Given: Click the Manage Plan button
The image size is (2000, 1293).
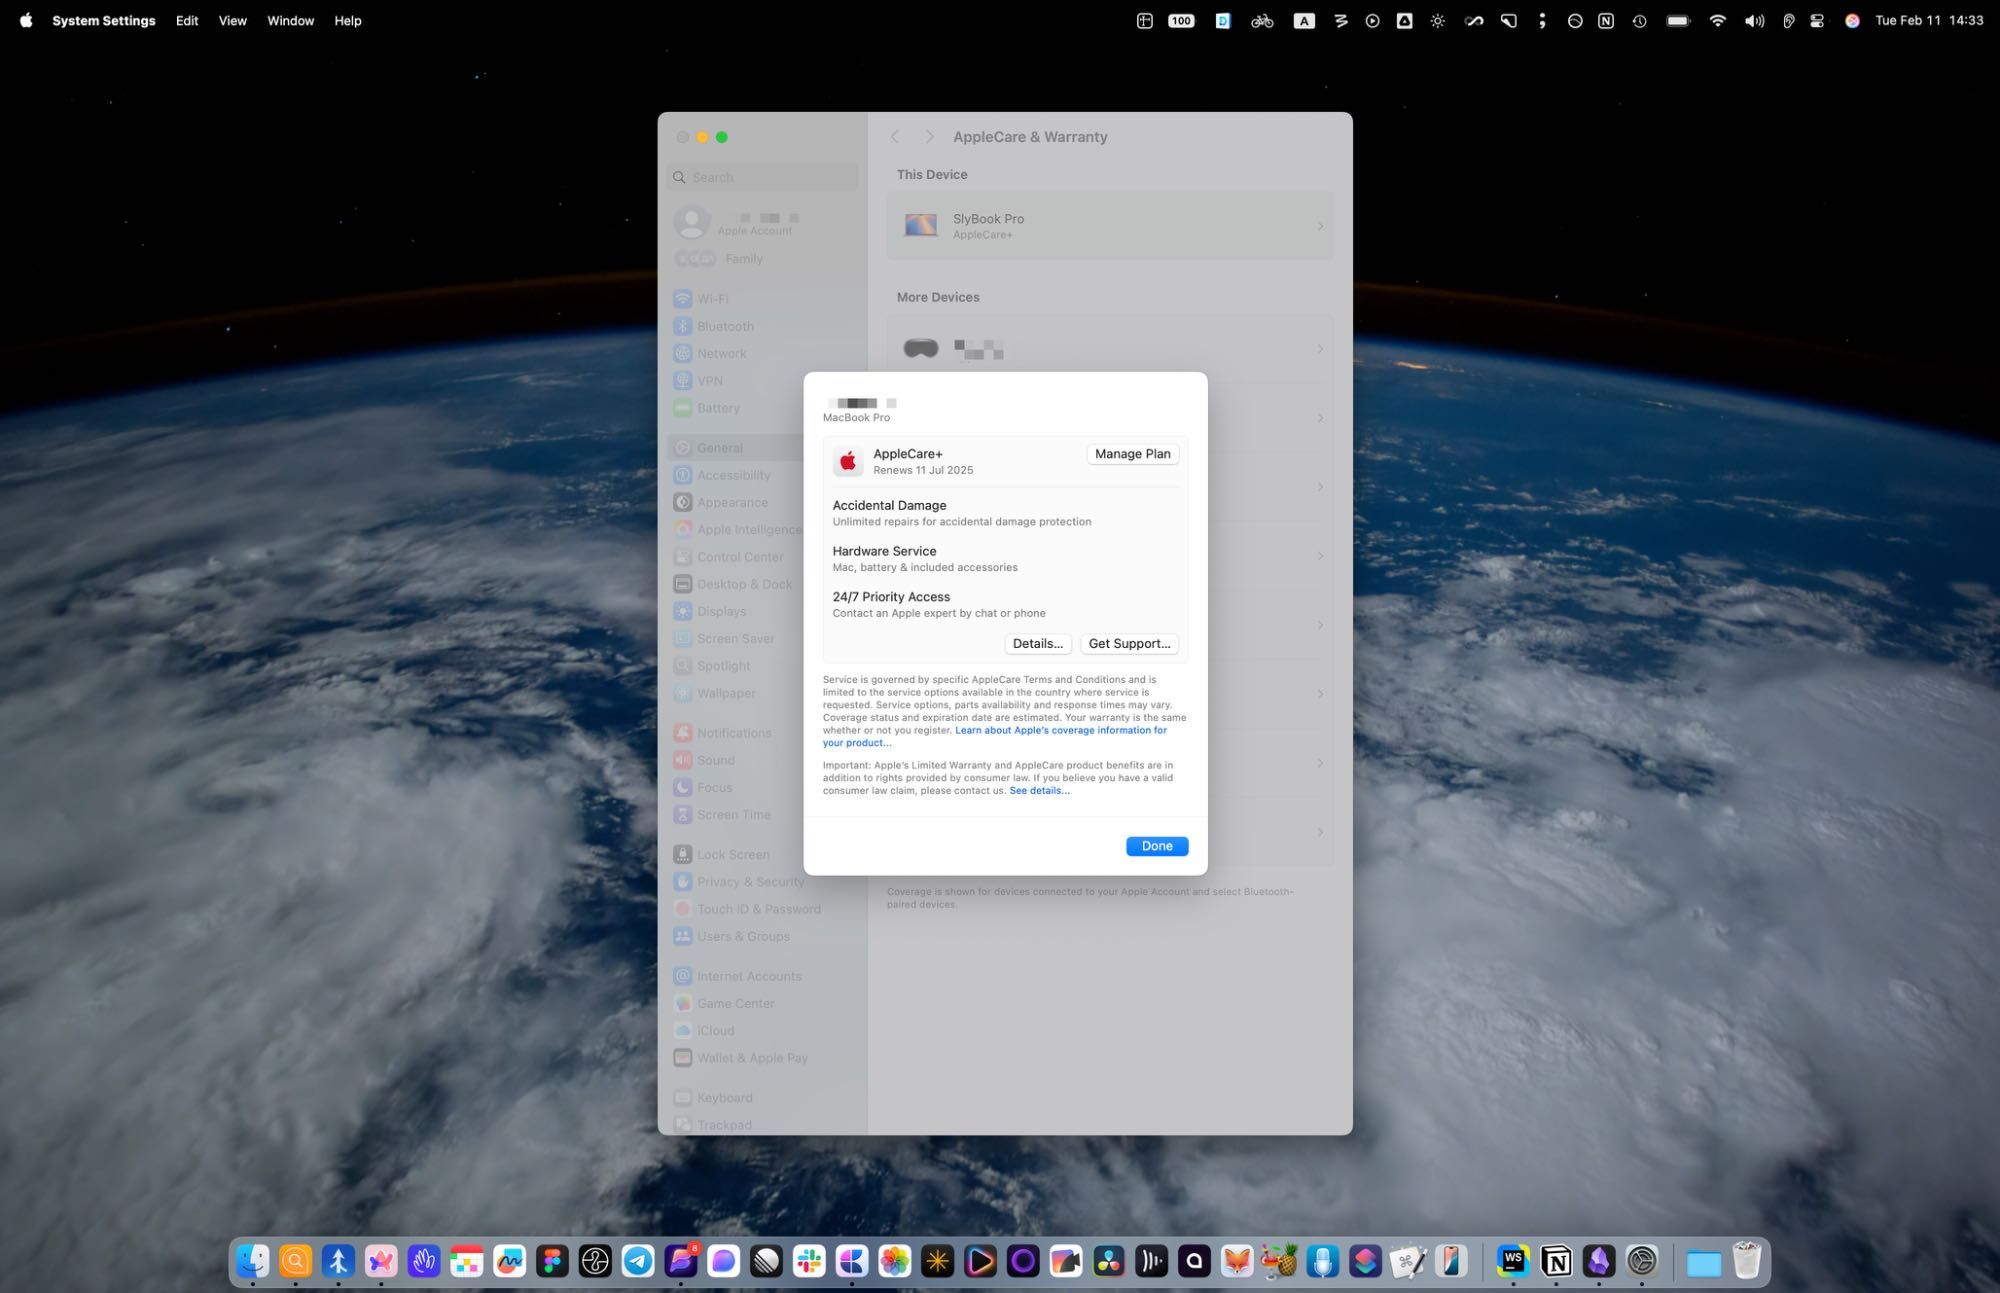Looking at the screenshot, I should pos(1132,454).
